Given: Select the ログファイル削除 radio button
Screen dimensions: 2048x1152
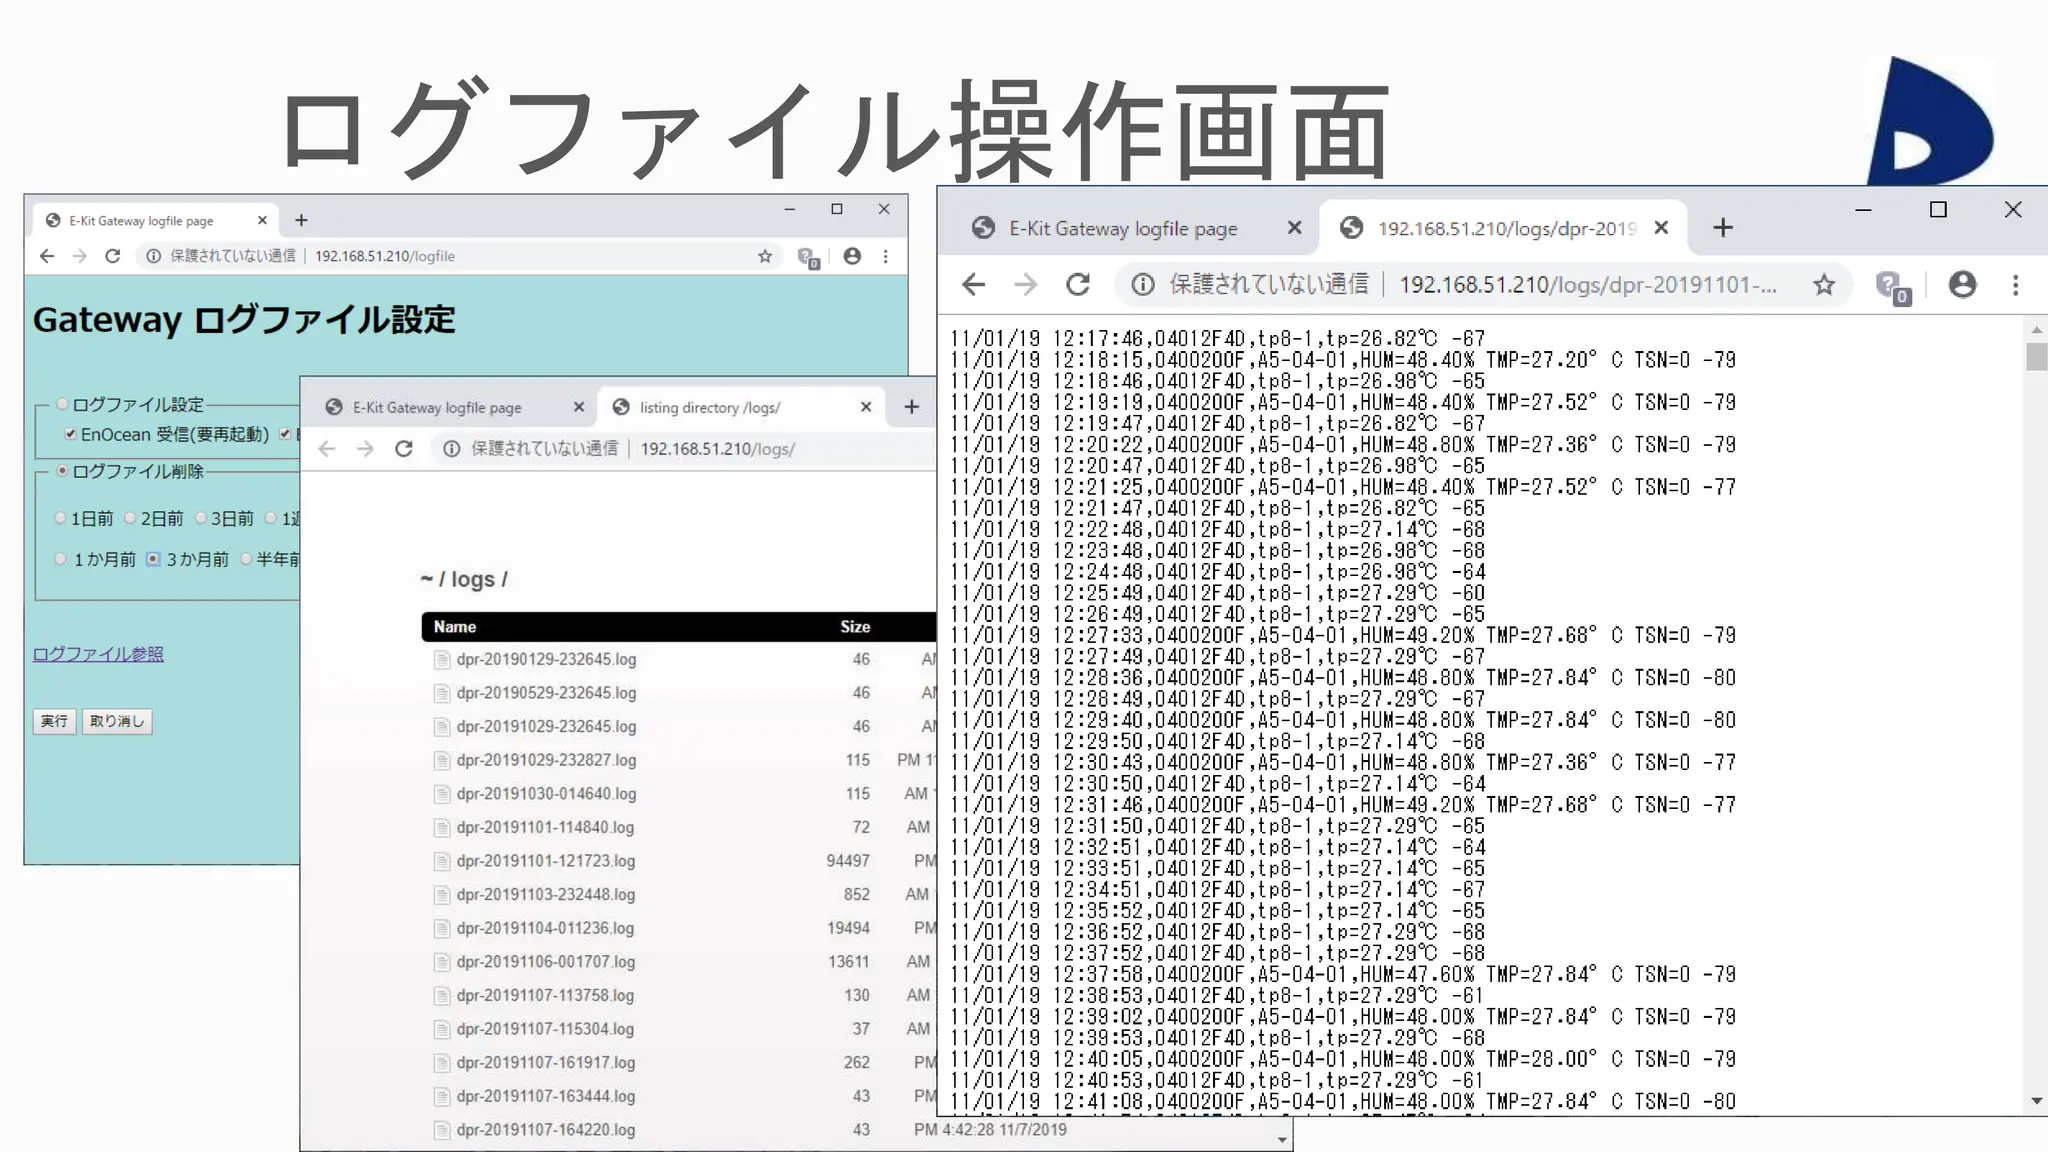Looking at the screenshot, I should pyautogui.click(x=62, y=471).
